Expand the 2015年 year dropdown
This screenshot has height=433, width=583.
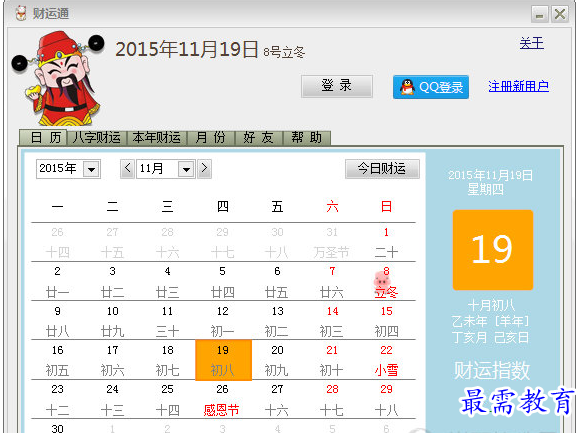92,169
